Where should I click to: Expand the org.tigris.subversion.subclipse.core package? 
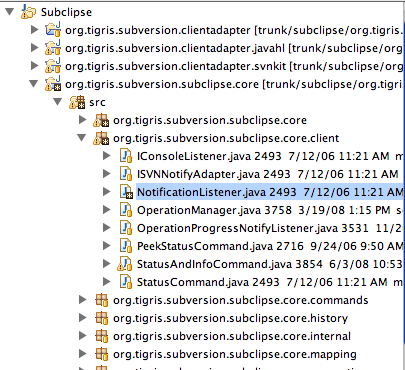coord(82,120)
